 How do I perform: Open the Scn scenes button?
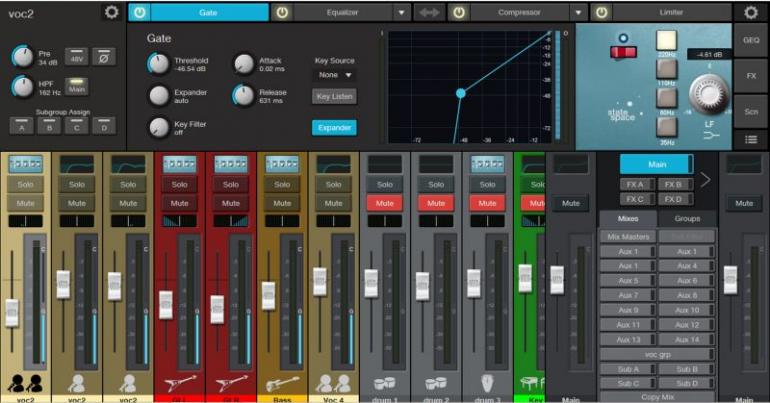click(x=751, y=112)
